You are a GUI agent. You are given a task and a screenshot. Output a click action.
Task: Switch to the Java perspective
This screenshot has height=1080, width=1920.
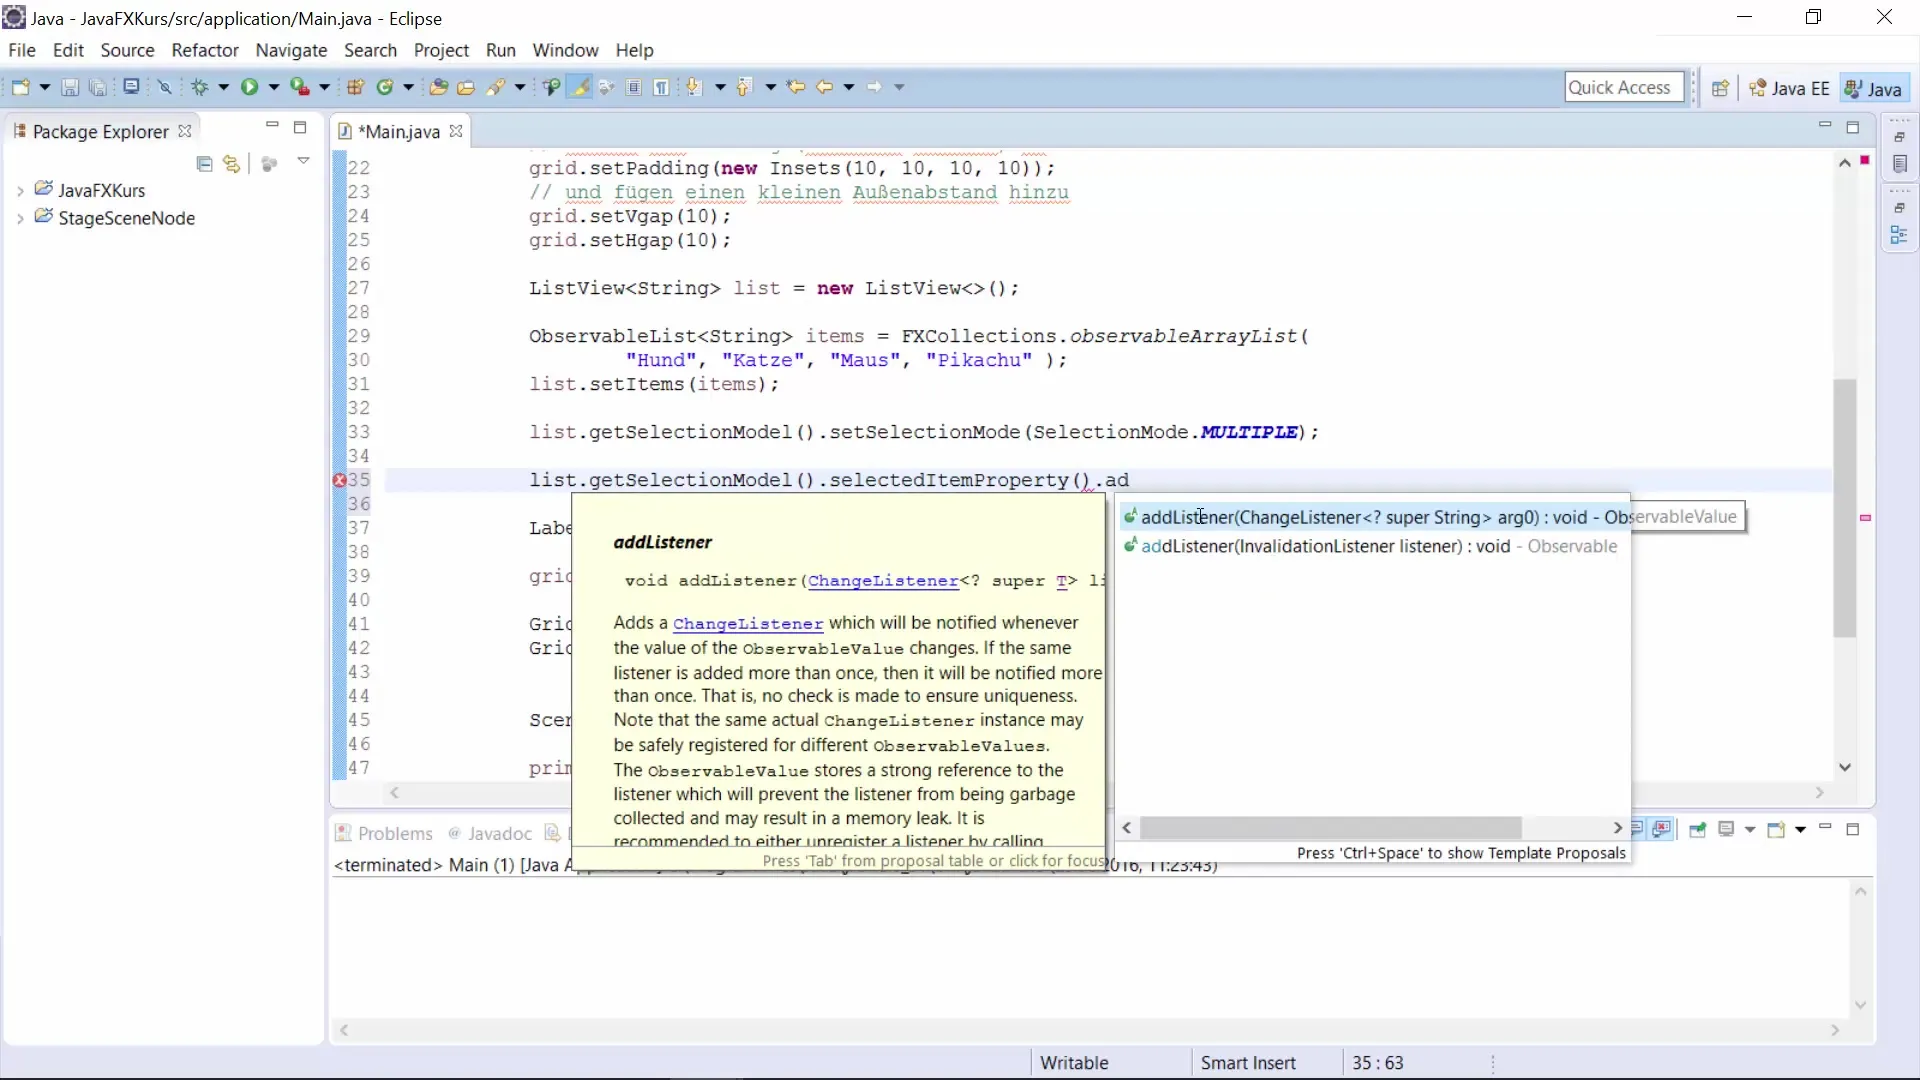coord(1873,88)
